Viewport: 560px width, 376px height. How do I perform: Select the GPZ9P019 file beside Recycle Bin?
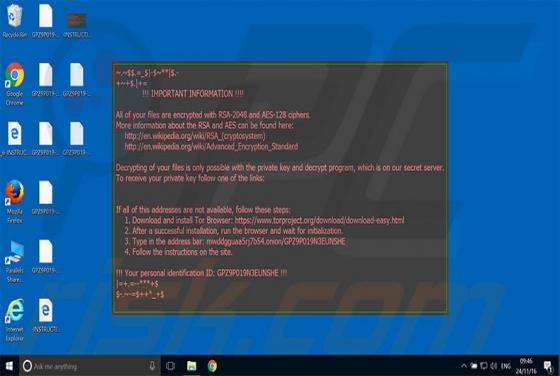pos(45,20)
